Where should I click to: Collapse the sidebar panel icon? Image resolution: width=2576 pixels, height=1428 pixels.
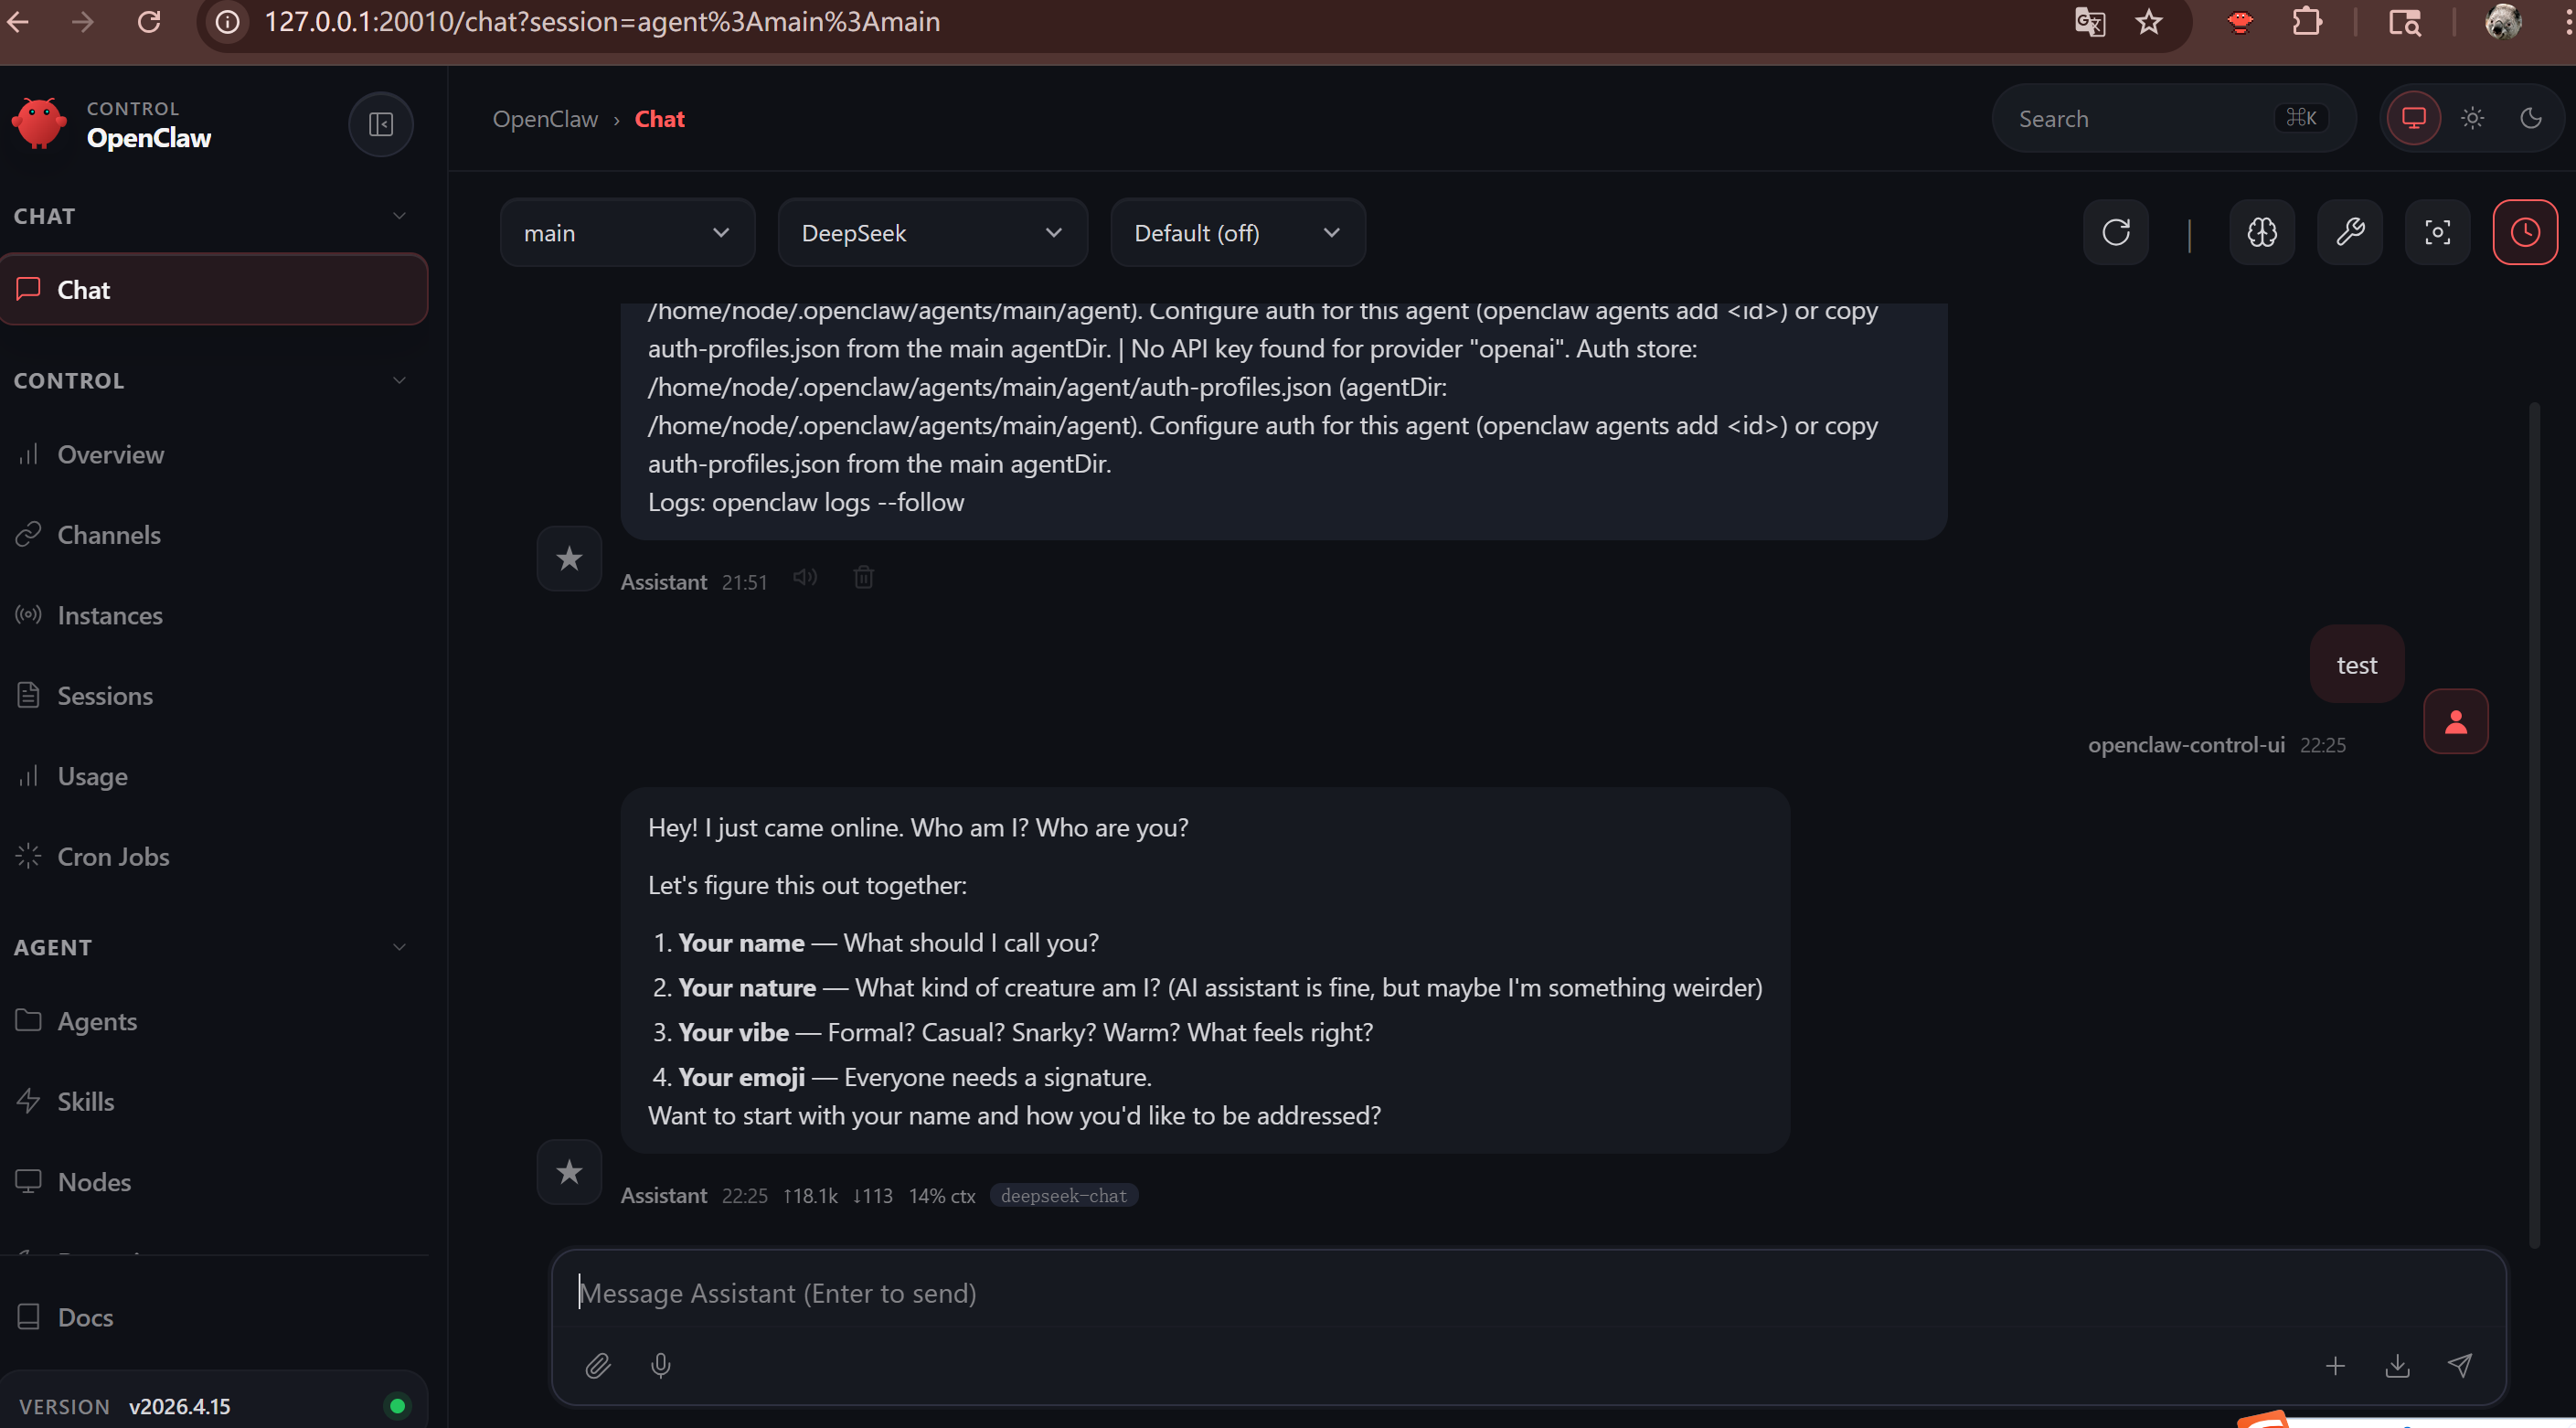(x=381, y=124)
